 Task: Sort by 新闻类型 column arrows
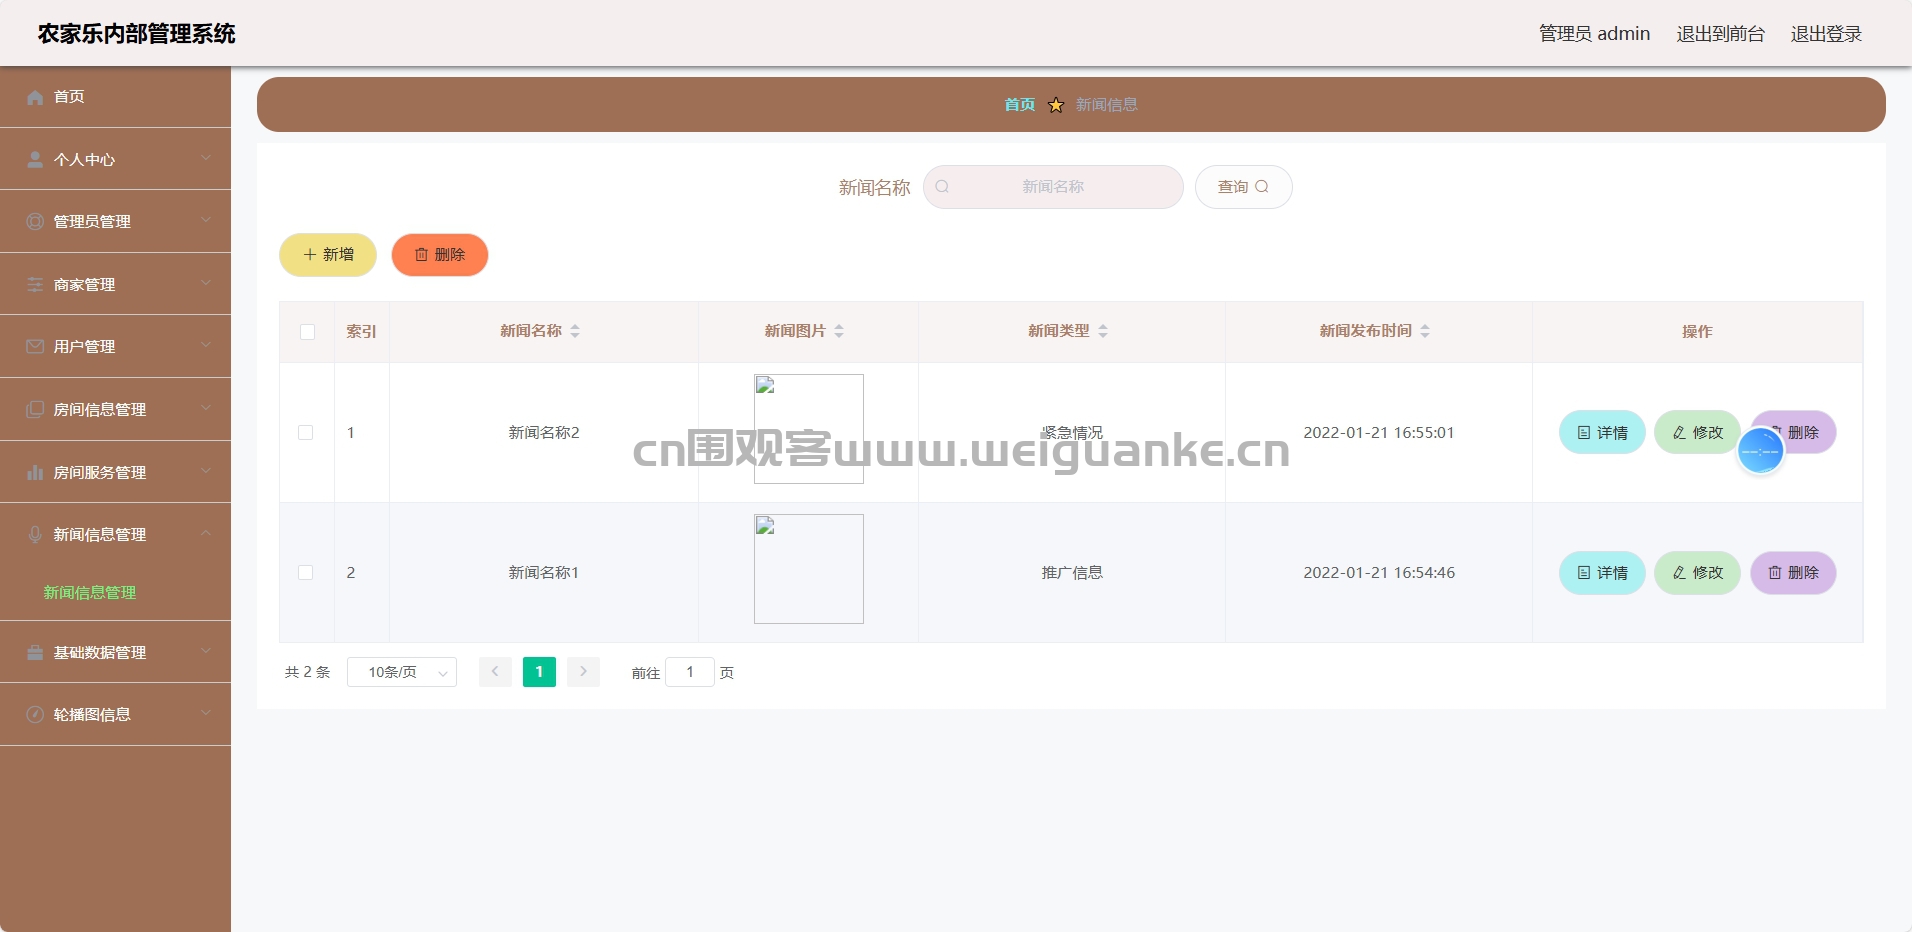[x=1103, y=331]
